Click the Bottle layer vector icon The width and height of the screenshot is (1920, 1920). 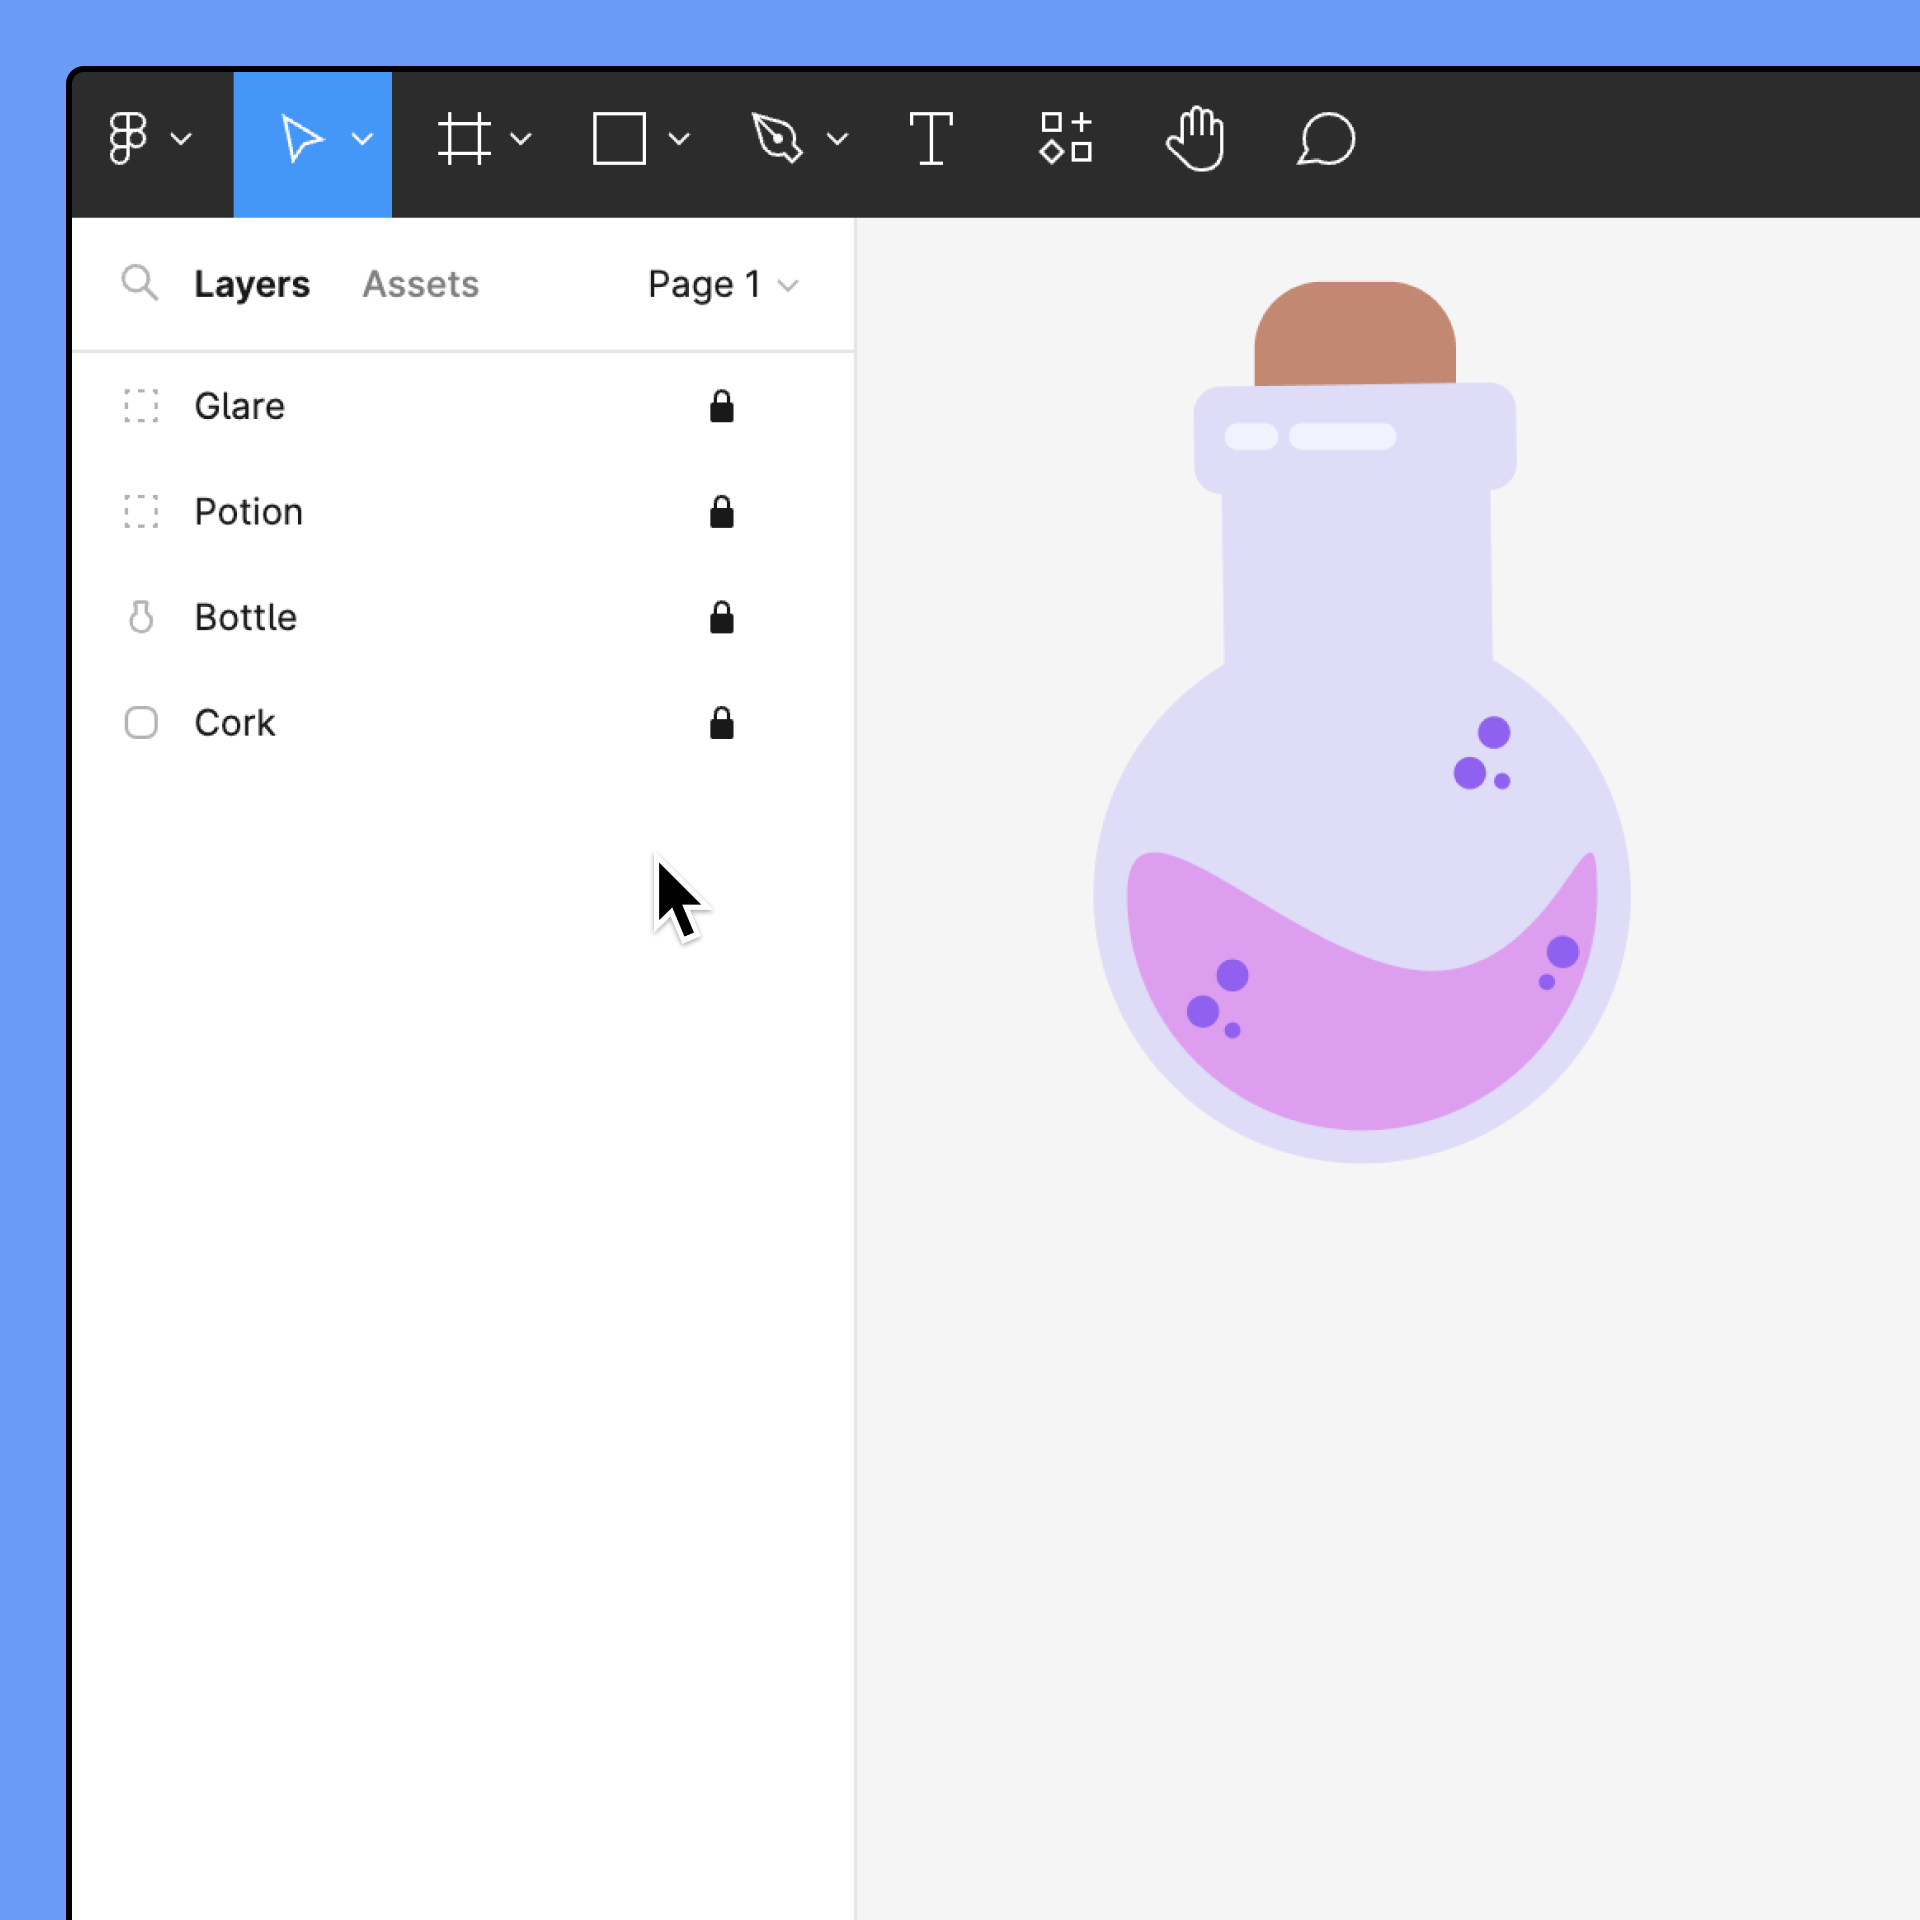[x=141, y=617]
